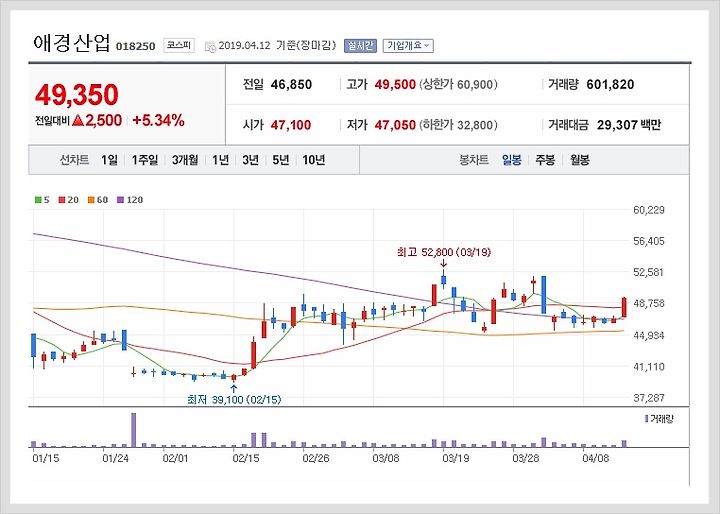Switch to 일봉 daily candle chart

pos(512,160)
